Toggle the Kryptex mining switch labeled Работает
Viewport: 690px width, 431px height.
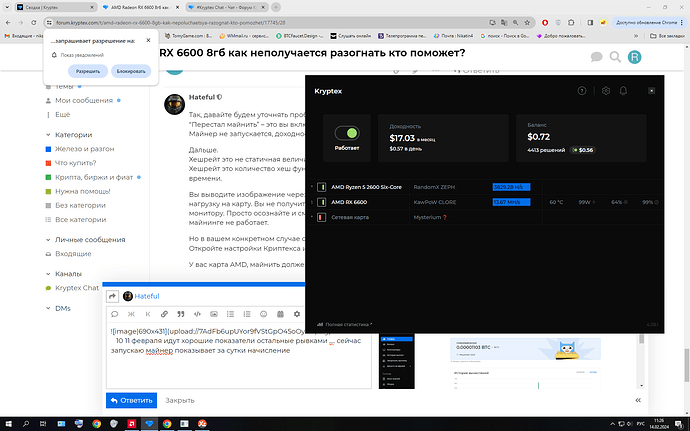(x=347, y=133)
